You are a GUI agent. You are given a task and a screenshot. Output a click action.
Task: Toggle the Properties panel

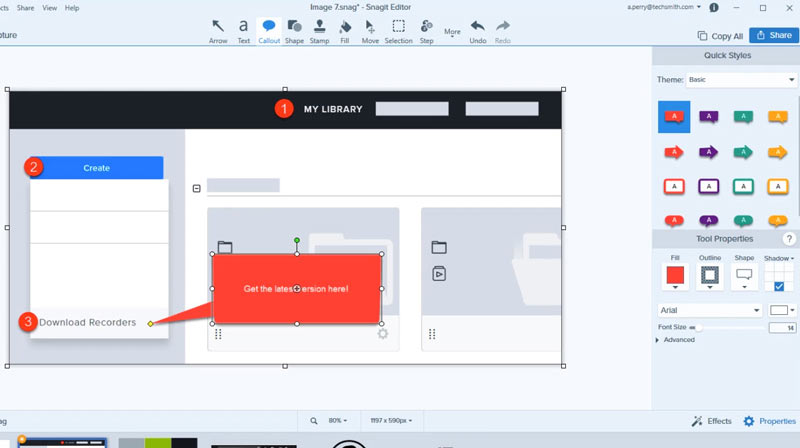pyautogui.click(x=769, y=421)
